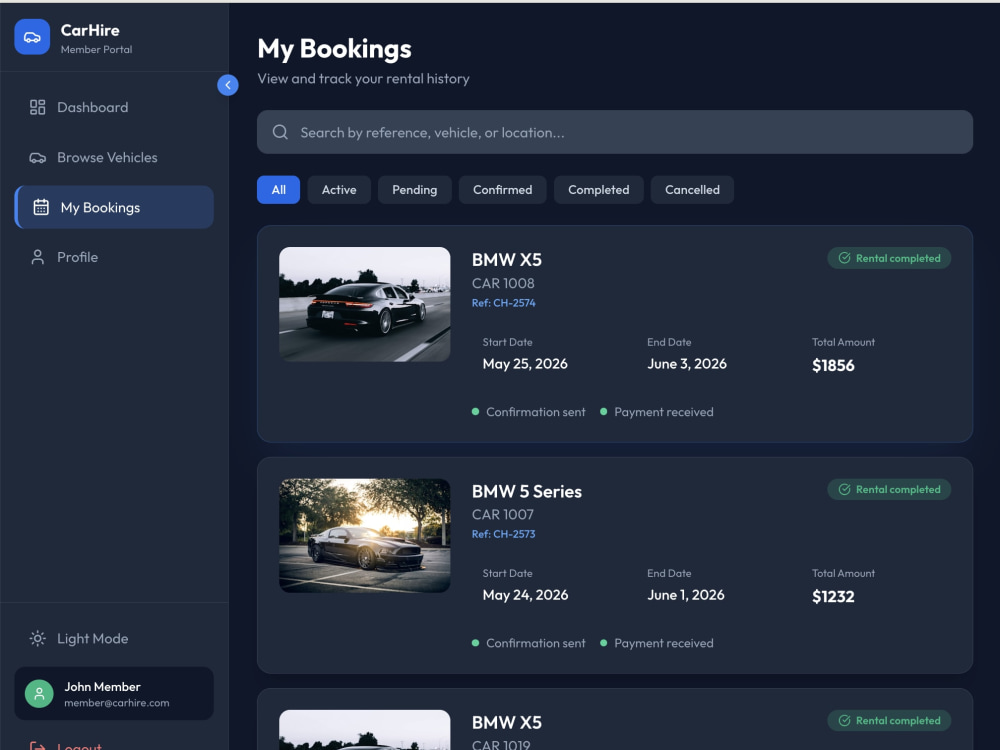
Task: Click the sun icon for Light Mode
Action: 38,638
